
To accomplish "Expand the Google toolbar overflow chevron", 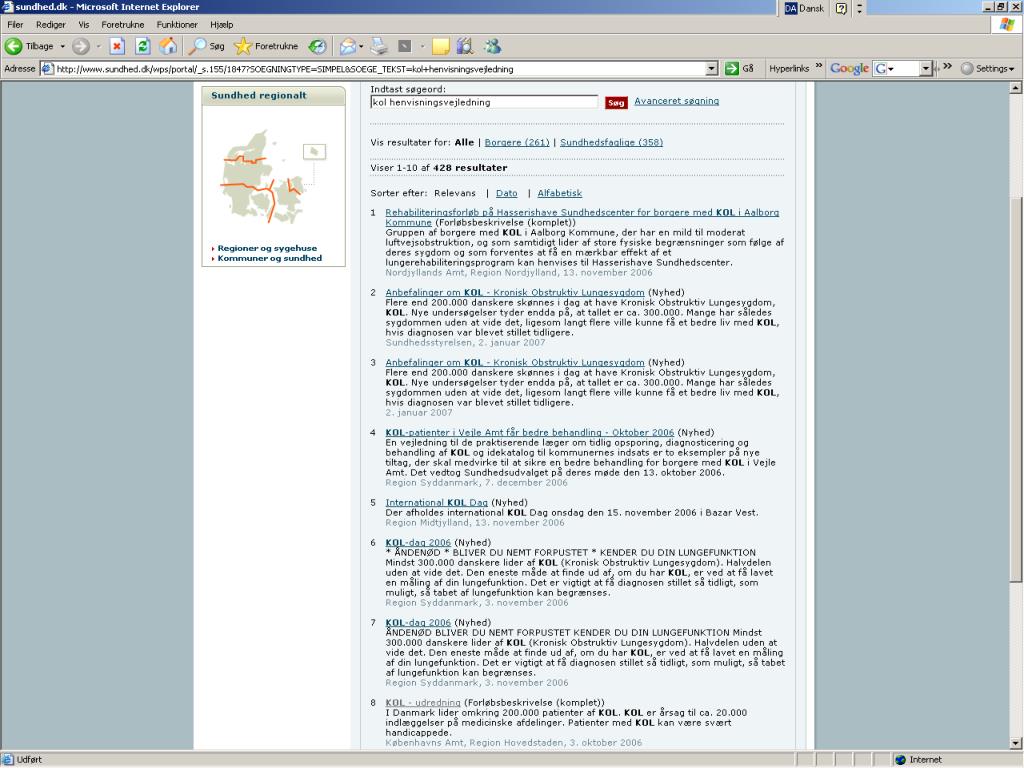I will [948, 67].
